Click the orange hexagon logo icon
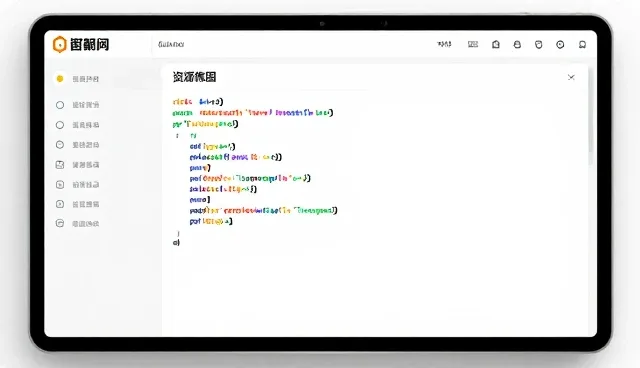Viewport: 640px width, 368px height. tap(59, 44)
